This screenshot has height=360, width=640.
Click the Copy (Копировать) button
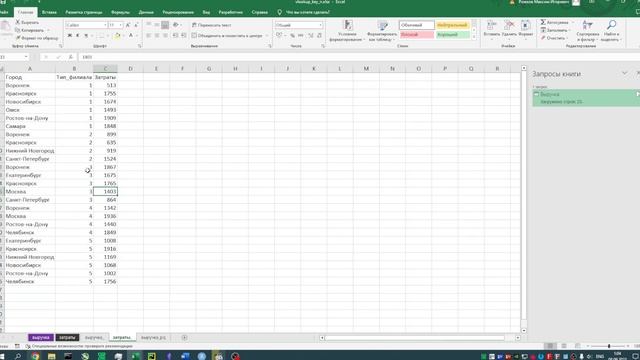29,30
